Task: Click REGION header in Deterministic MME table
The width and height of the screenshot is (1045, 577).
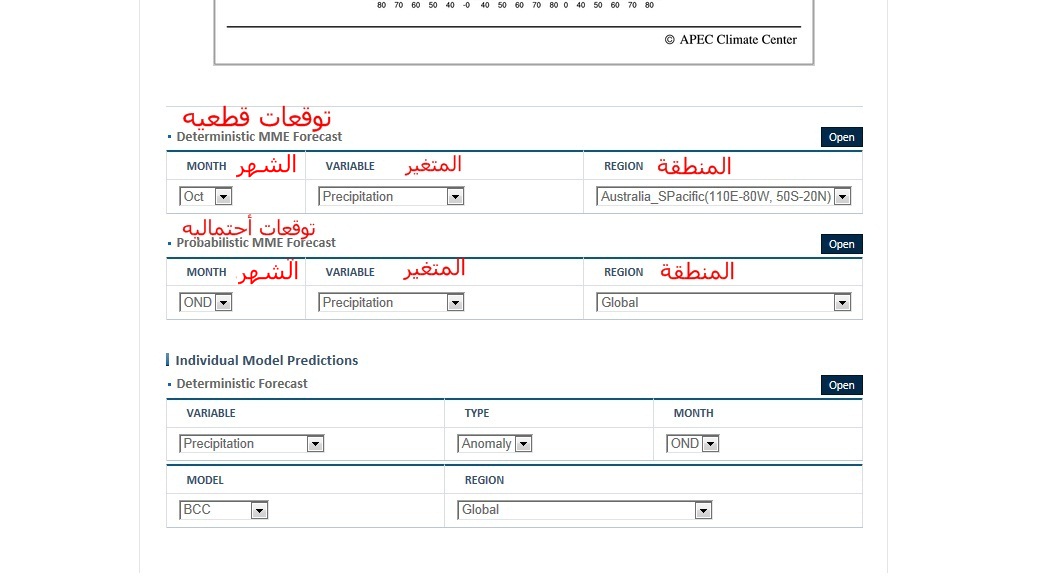Action: [x=623, y=166]
